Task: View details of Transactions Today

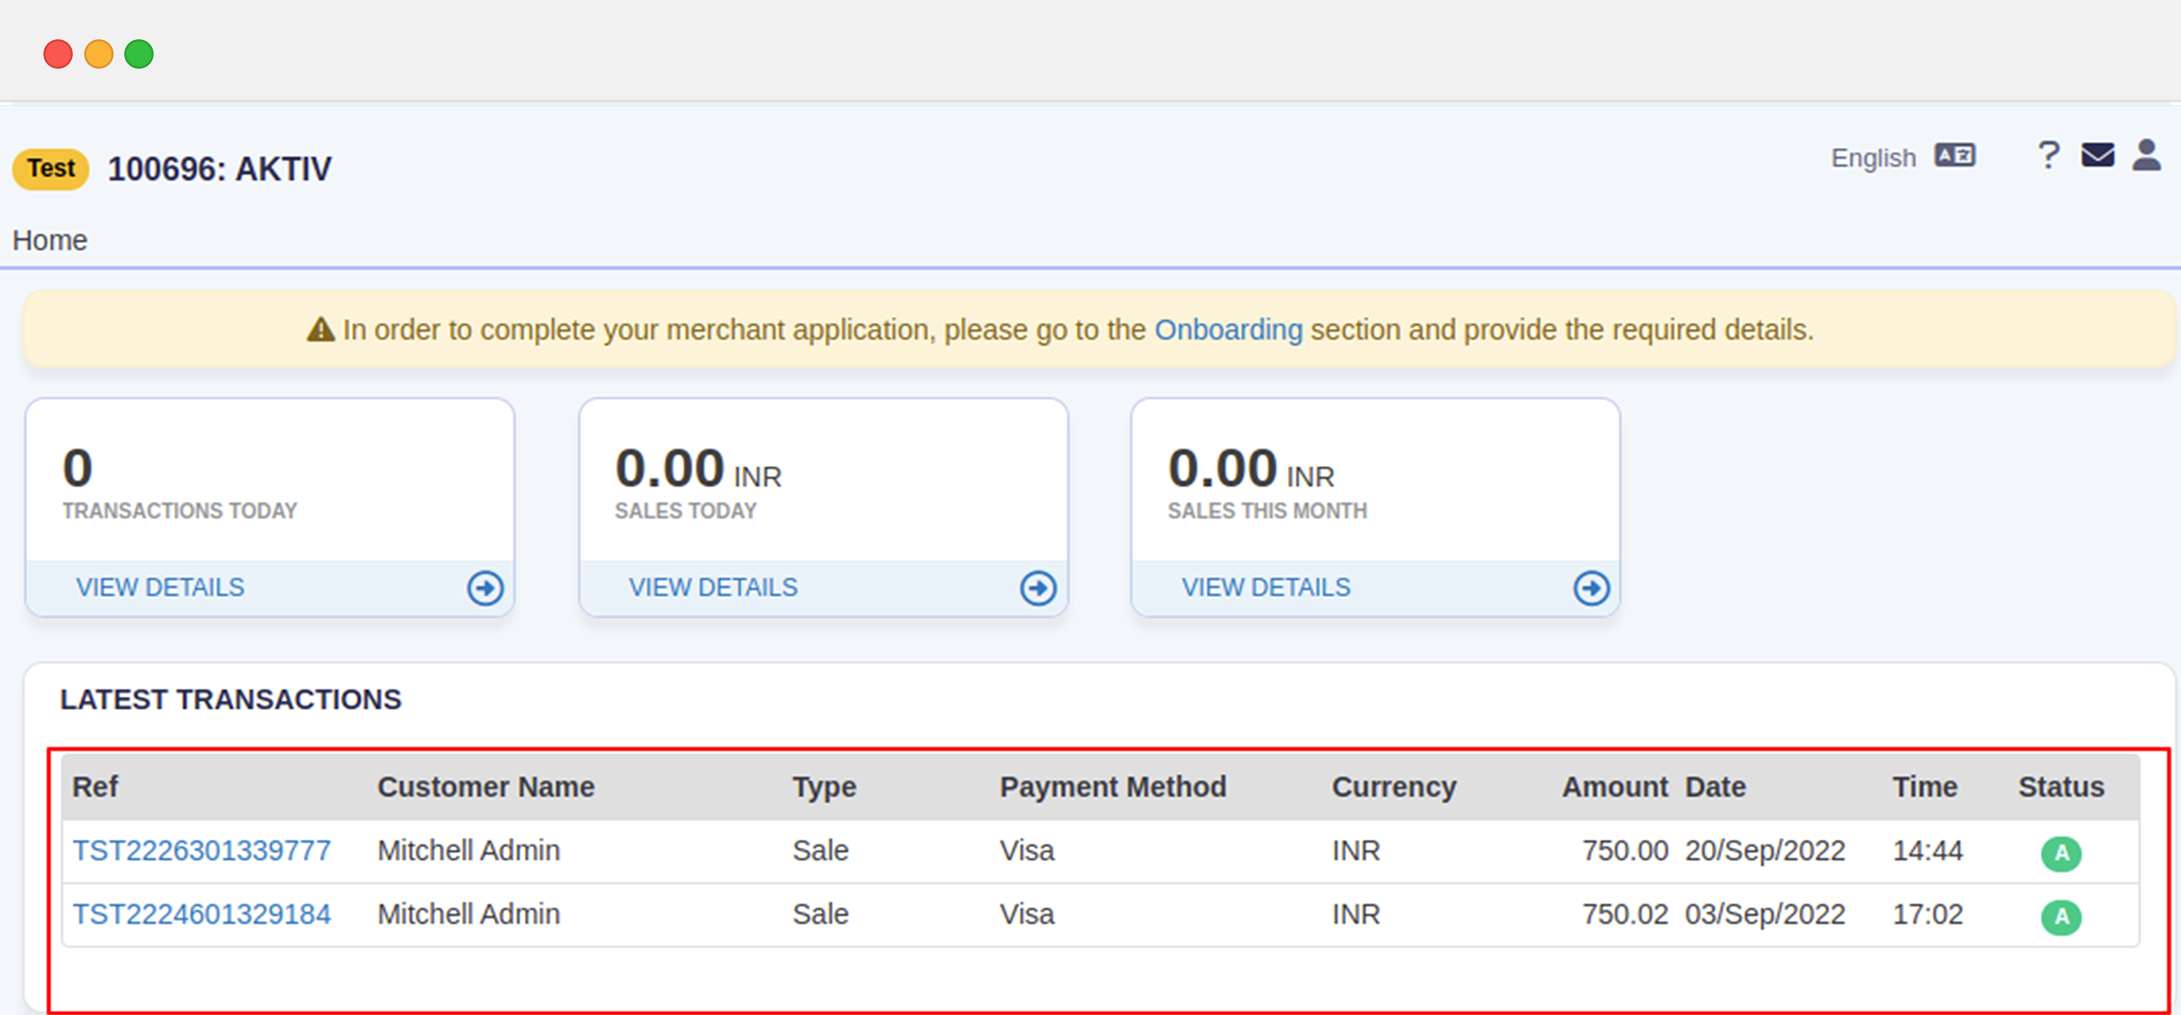Action: pos(160,587)
